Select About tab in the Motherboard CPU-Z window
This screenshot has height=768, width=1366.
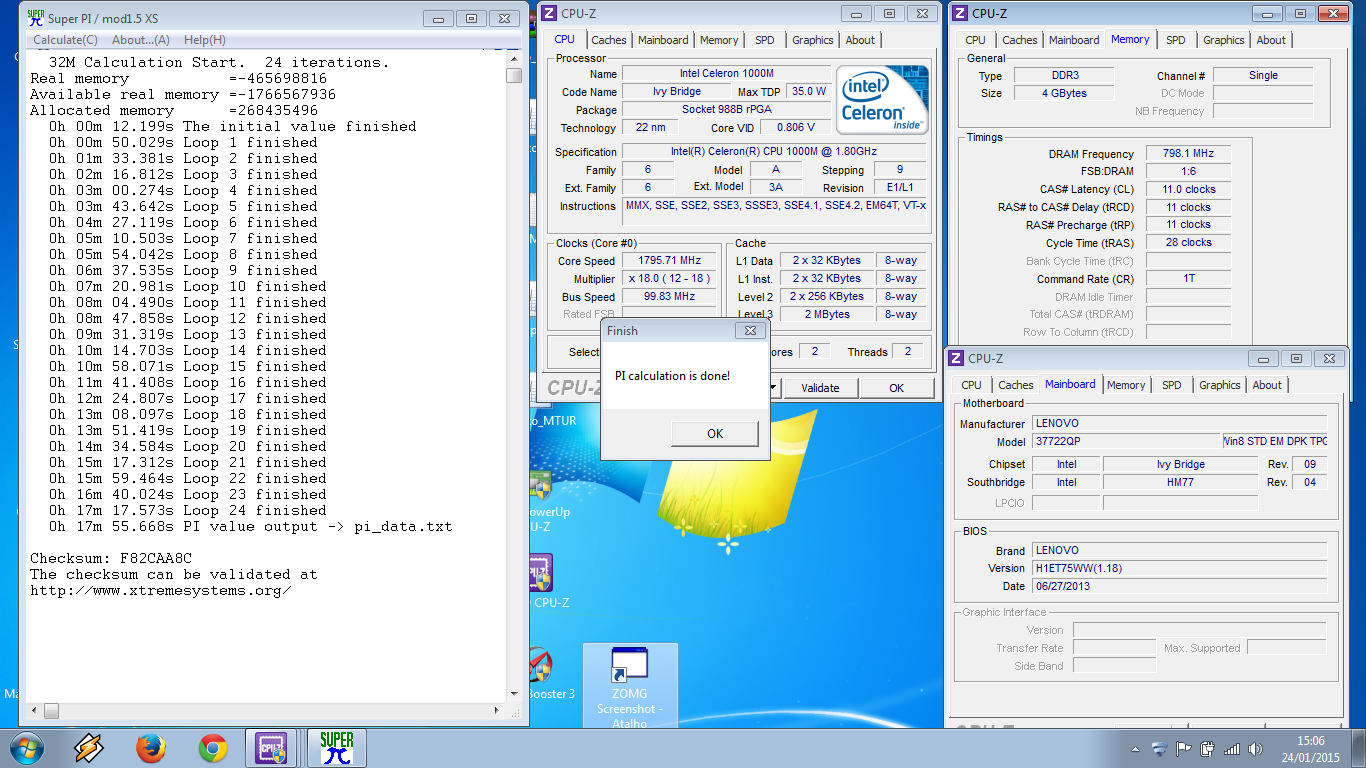[1267, 385]
